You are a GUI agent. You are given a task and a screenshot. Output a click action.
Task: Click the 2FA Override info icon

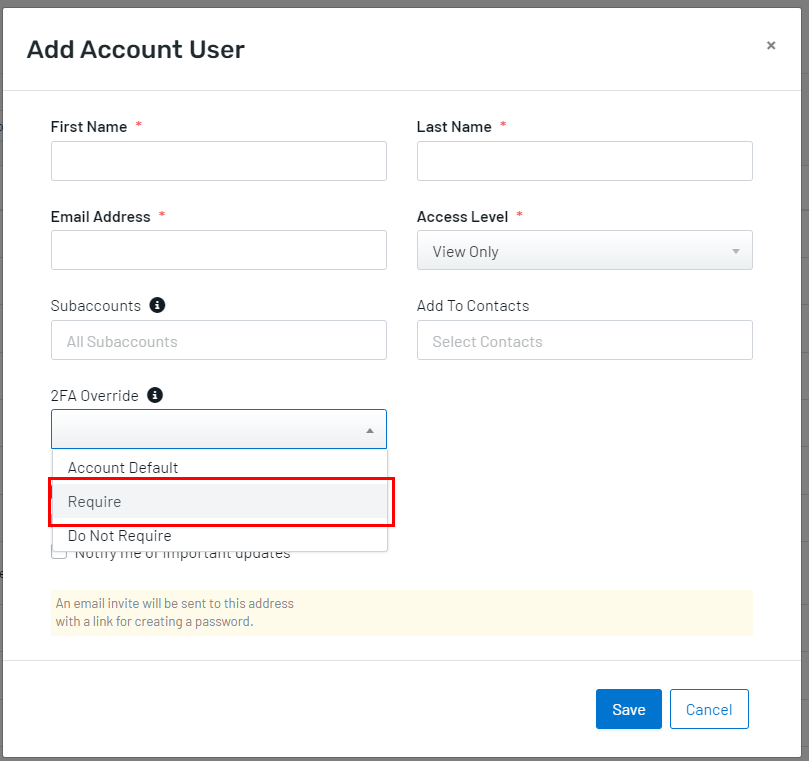pos(155,395)
